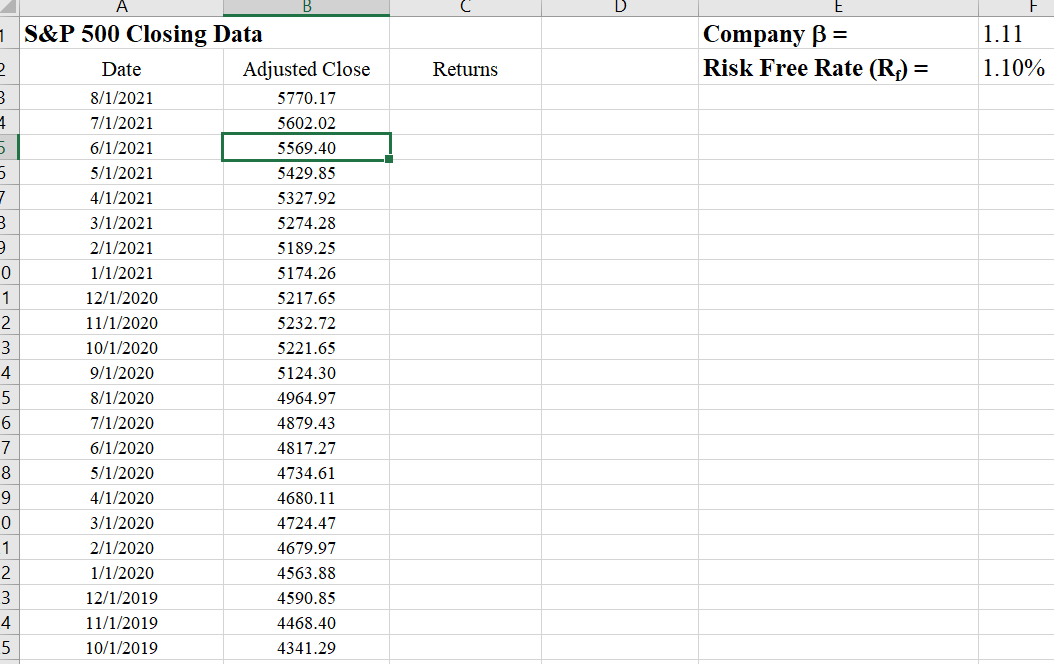Select the column A header
This screenshot has width=1054, height=664.
pos(122,6)
